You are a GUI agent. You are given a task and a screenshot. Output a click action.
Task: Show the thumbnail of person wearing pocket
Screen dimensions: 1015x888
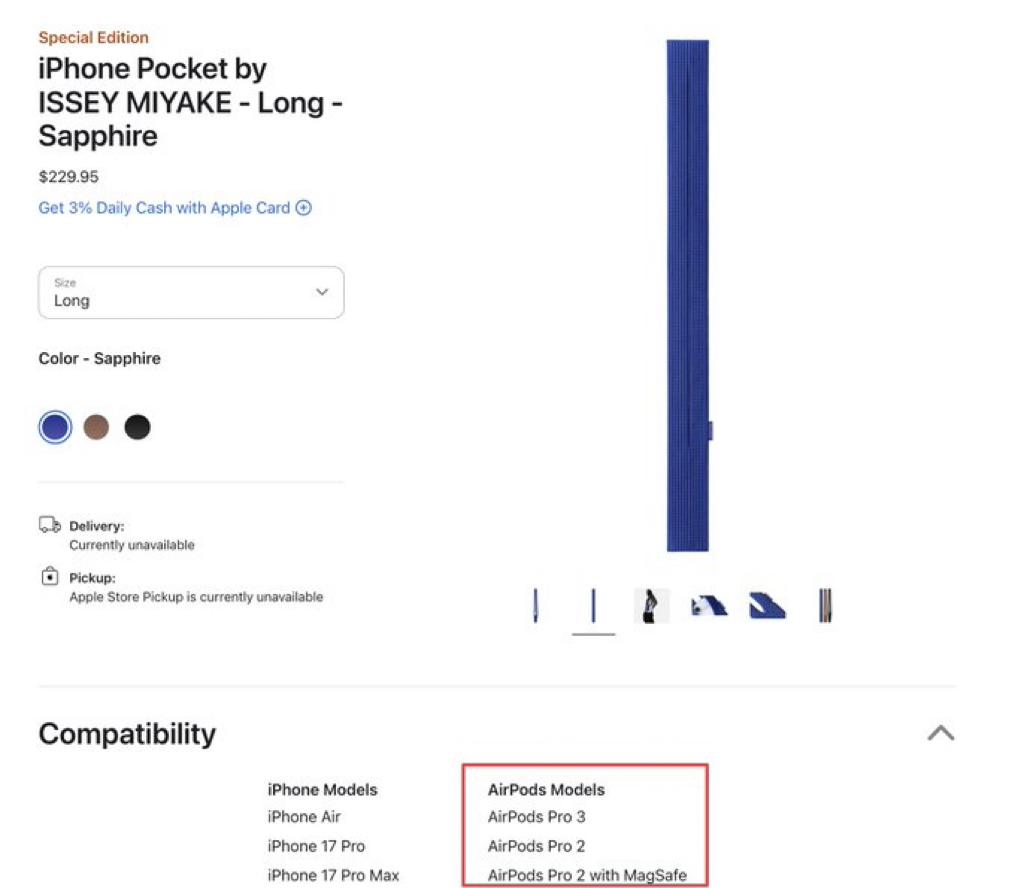[x=651, y=606]
